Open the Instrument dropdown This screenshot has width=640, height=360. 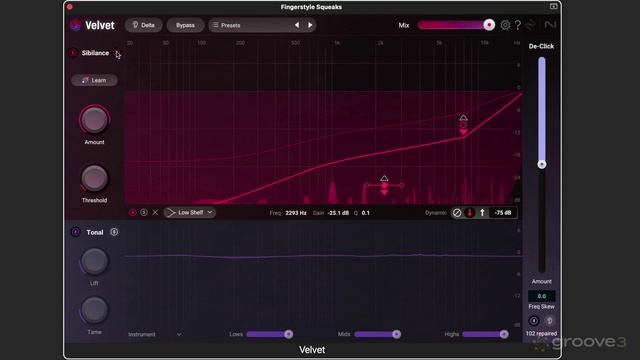154,334
